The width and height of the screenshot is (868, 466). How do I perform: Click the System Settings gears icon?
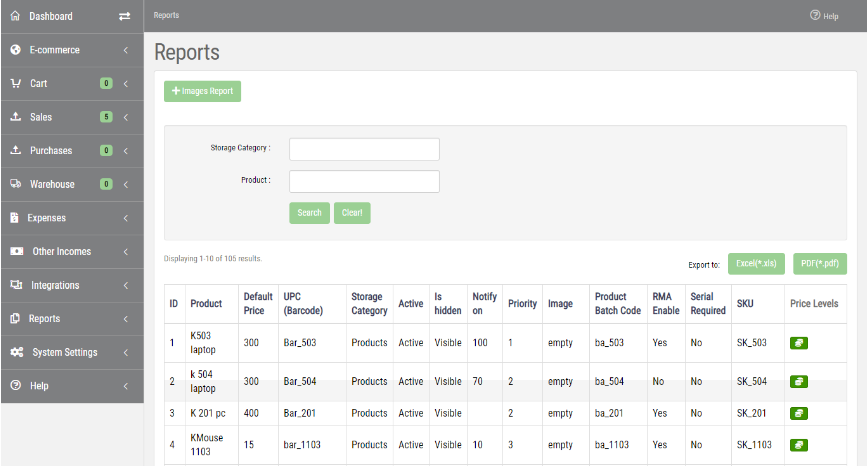pyautogui.click(x=17, y=352)
